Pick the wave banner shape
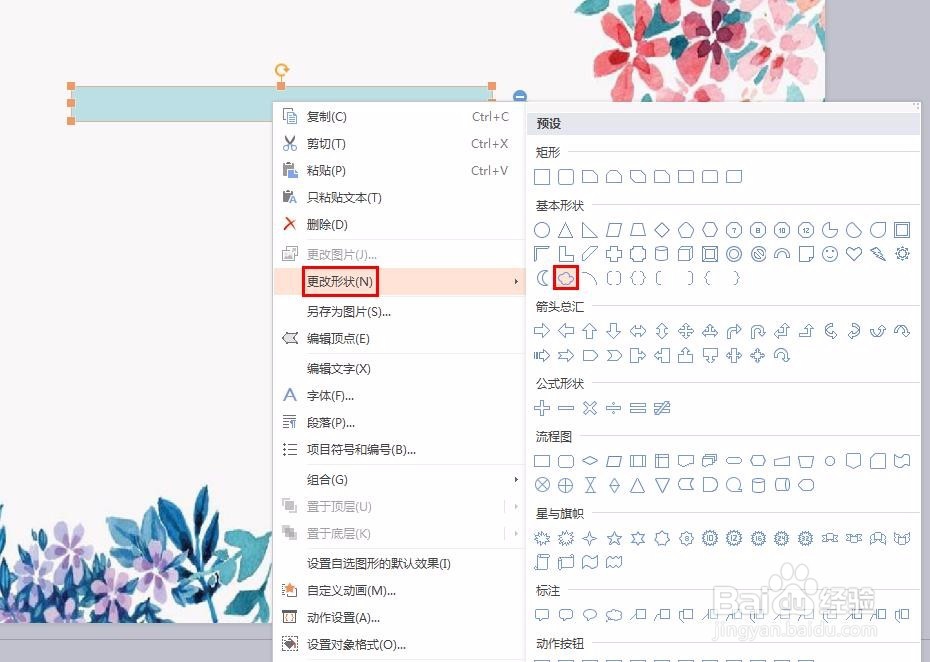Image resolution: width=930 pixels, height=662 pixels. [590, 562]
